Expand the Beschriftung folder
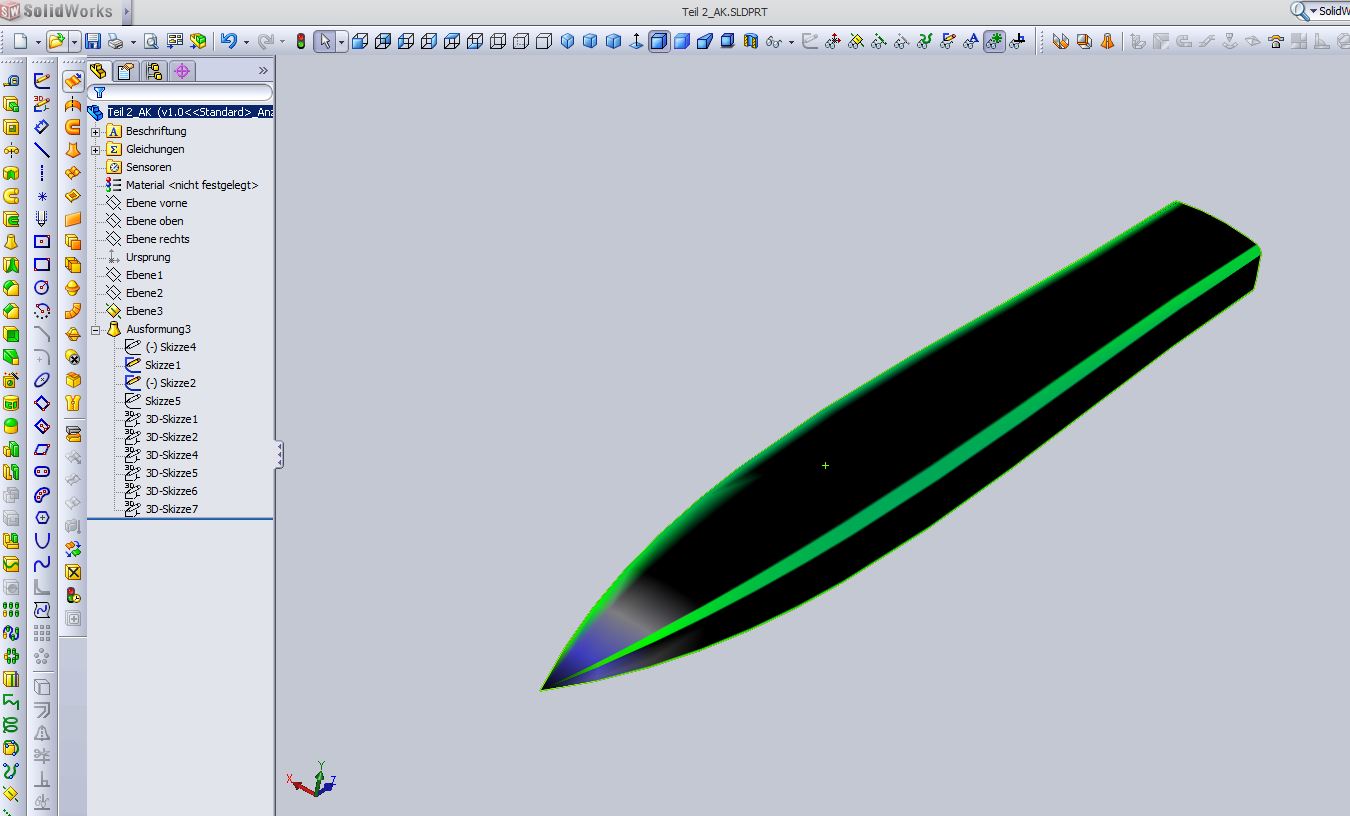The width and height of the screenshot is (1350, 816). click(x=96, y=131)
